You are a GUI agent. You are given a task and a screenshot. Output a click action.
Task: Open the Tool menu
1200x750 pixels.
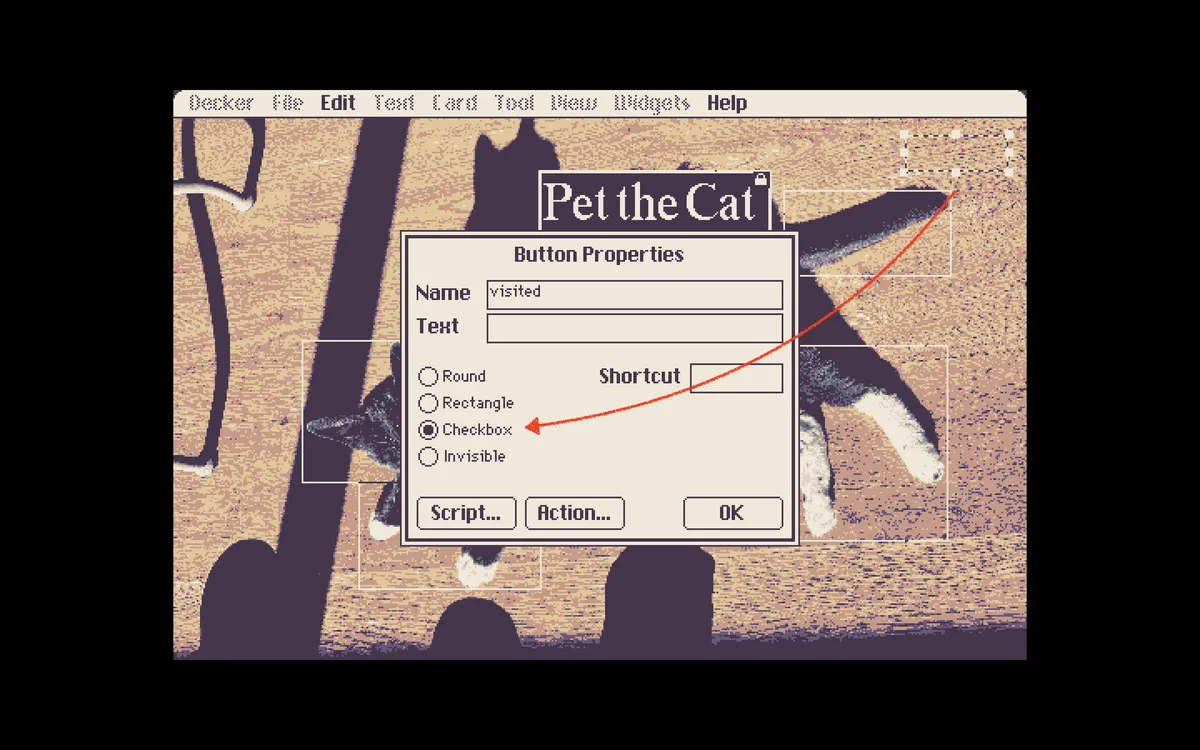[514, 103]
